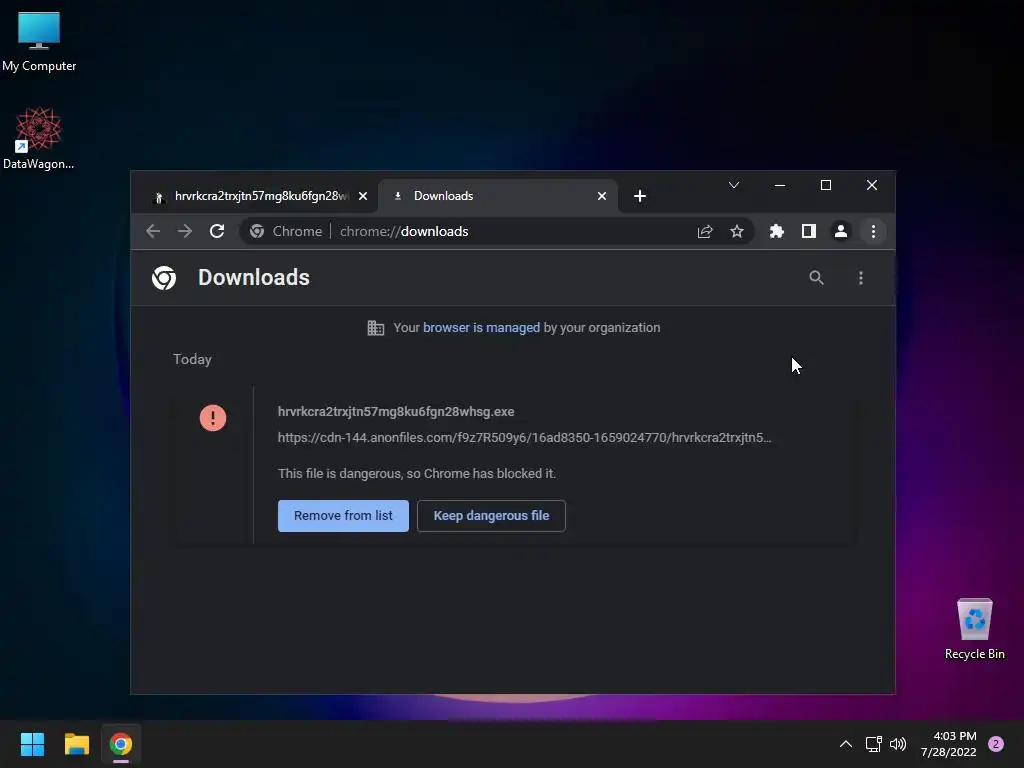Click the Chrome taskbar icon
The width and height of the screenshot is (1024, 768).
(121, 744)
